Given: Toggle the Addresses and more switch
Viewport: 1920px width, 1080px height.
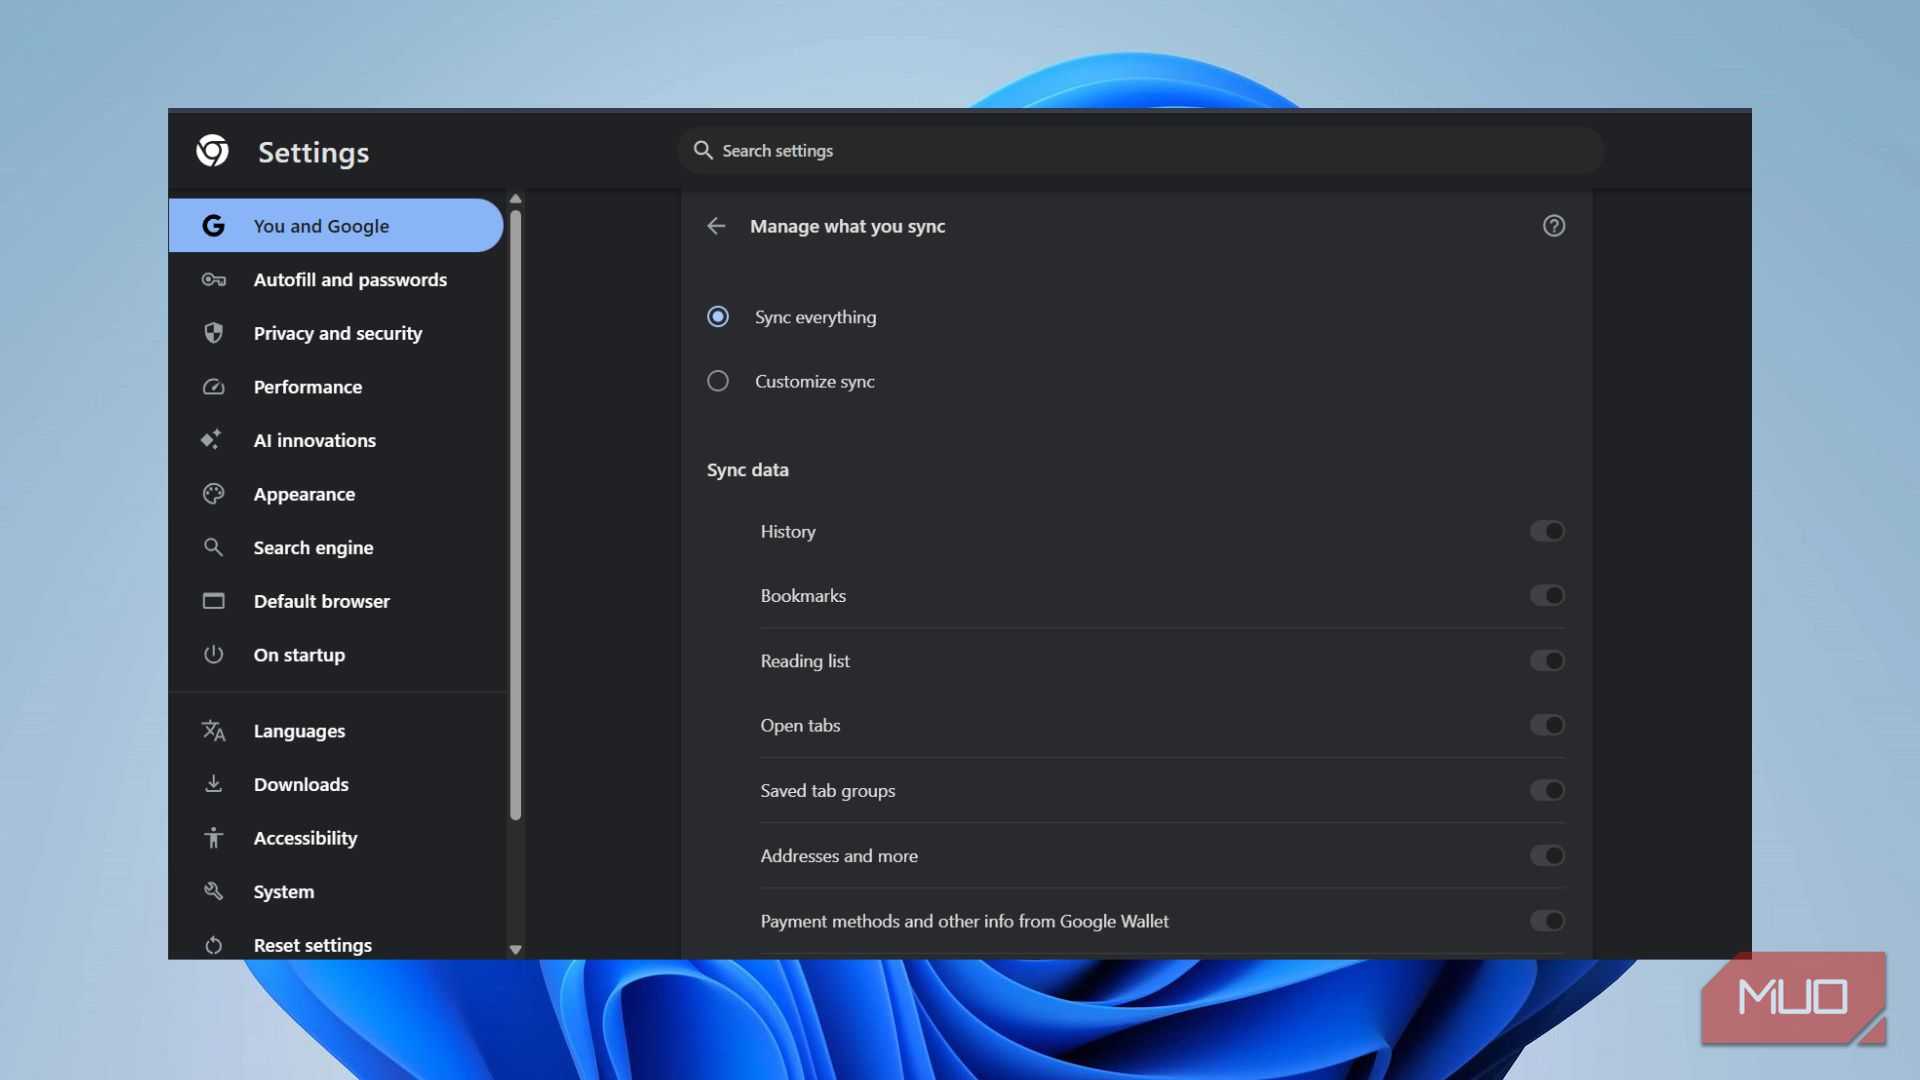Looking at the screenshot, I should click(x=1547, y=856).
